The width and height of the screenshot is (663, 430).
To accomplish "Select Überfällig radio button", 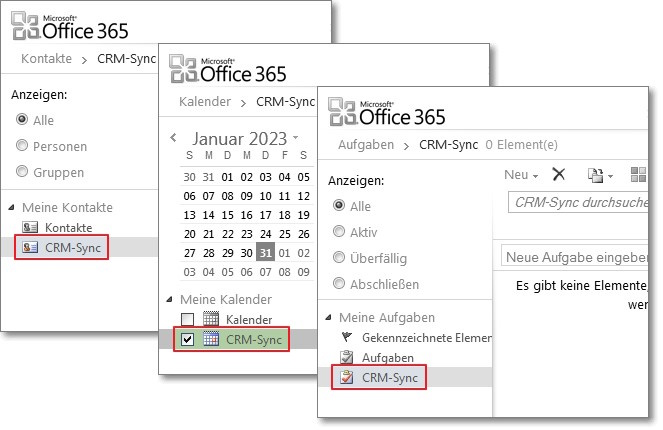I will click(339, 257).
